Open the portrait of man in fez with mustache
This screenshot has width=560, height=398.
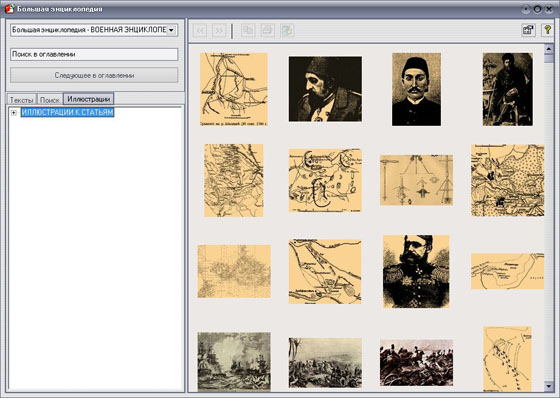point(416,89)
